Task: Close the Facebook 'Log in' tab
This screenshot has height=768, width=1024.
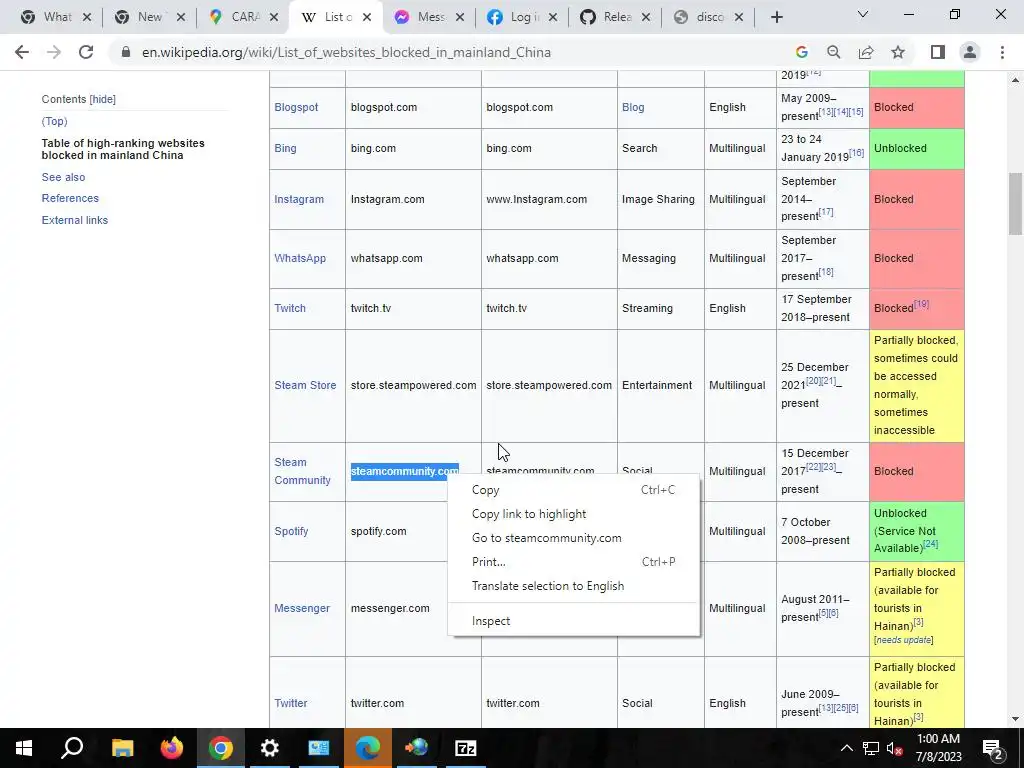Action: point(553,18)
